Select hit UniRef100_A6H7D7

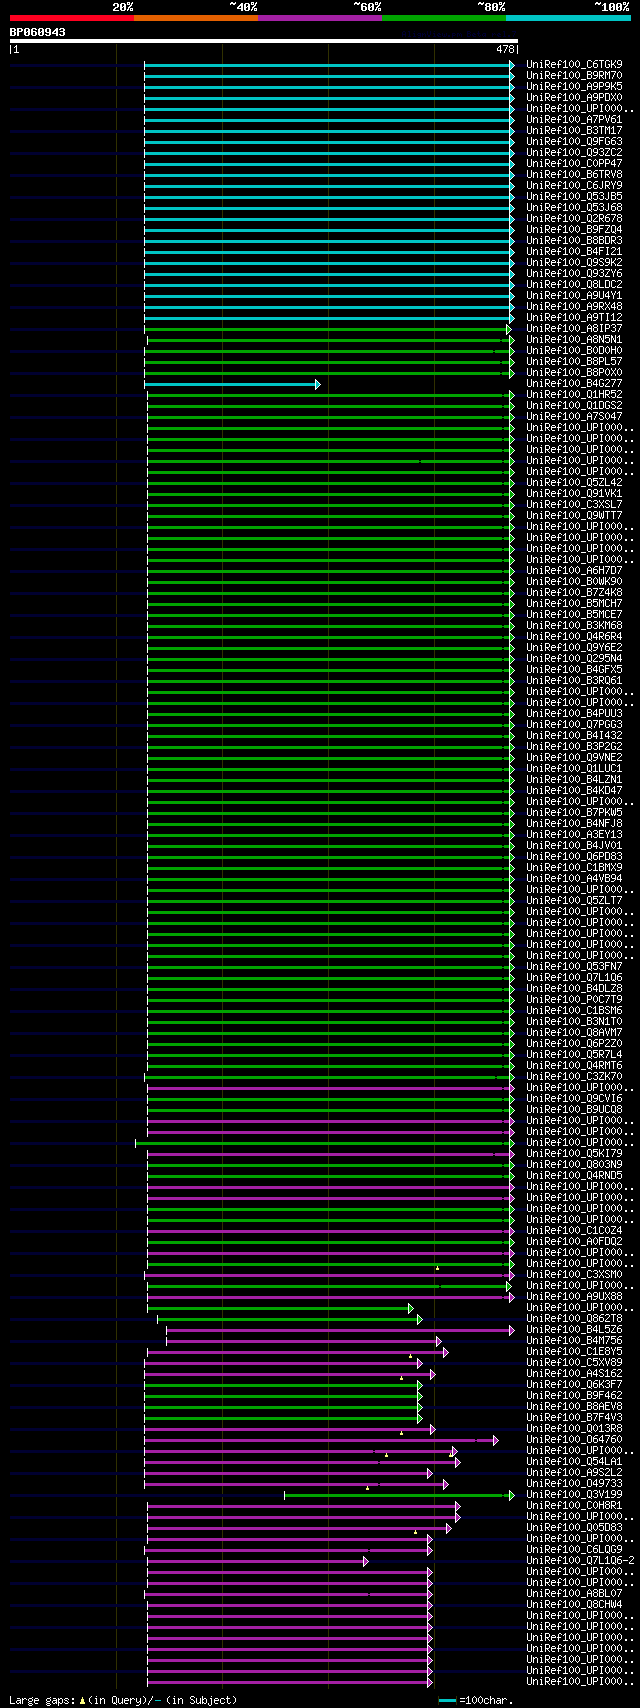(x=574, y=570)
